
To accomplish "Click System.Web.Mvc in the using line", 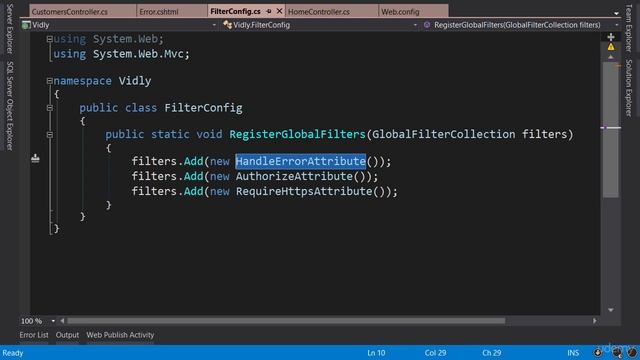I will (138, 54).
